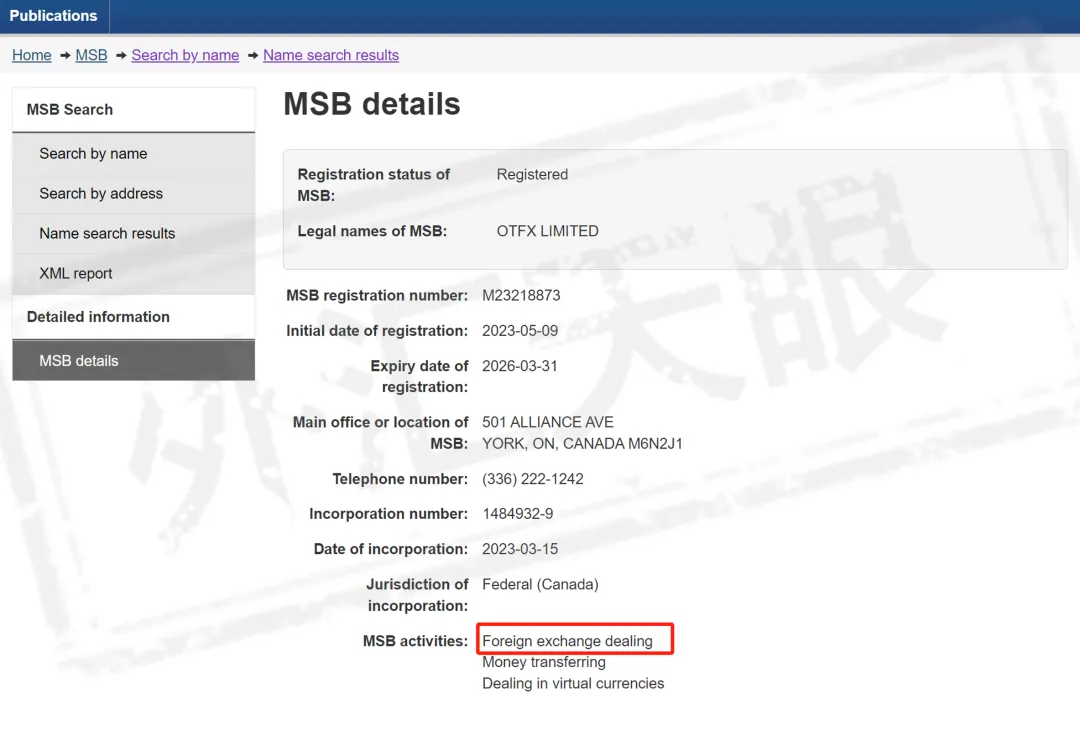Image resolution: width=1080 pixels, height=730 pixels.
Task: Click registration number M23218873
Action: (521, 295)
